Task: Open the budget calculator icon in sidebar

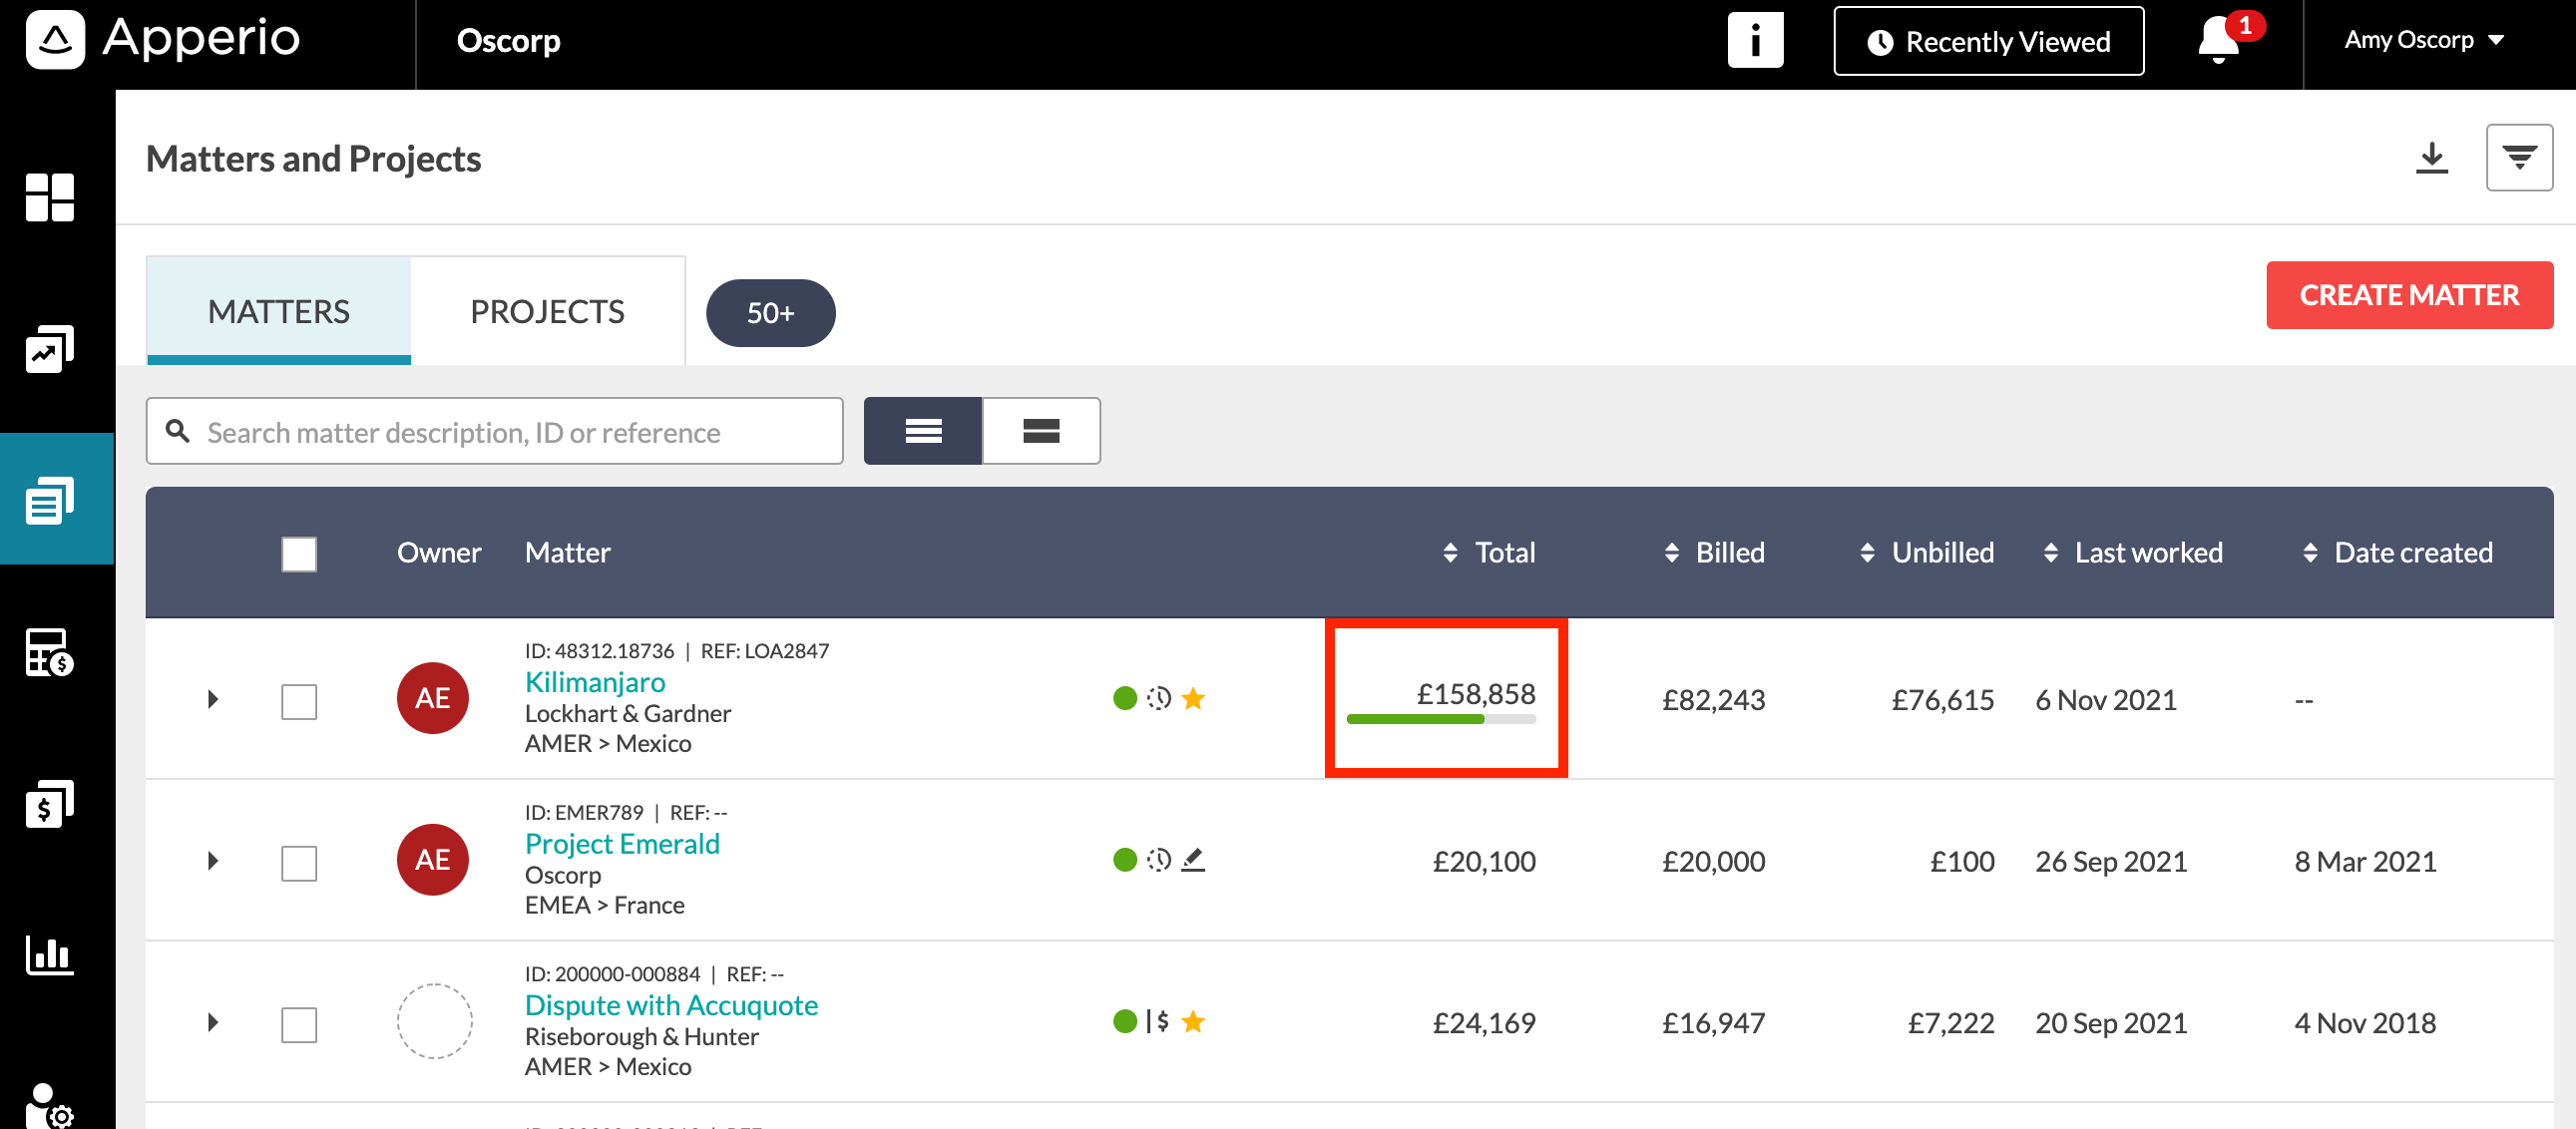Action: tap(50, 652)
